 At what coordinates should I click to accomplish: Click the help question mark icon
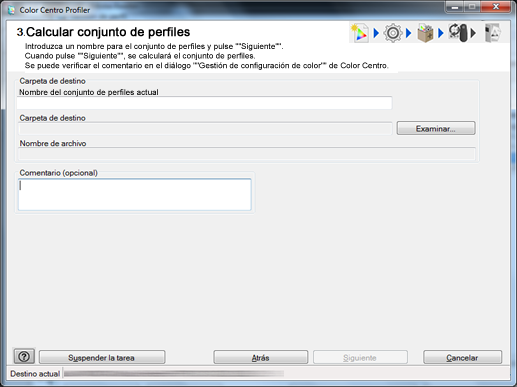pos(24,357)
